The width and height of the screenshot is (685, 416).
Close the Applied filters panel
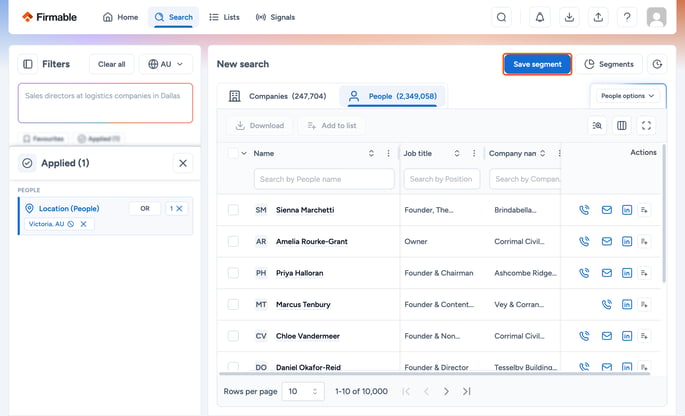[183, 163]
